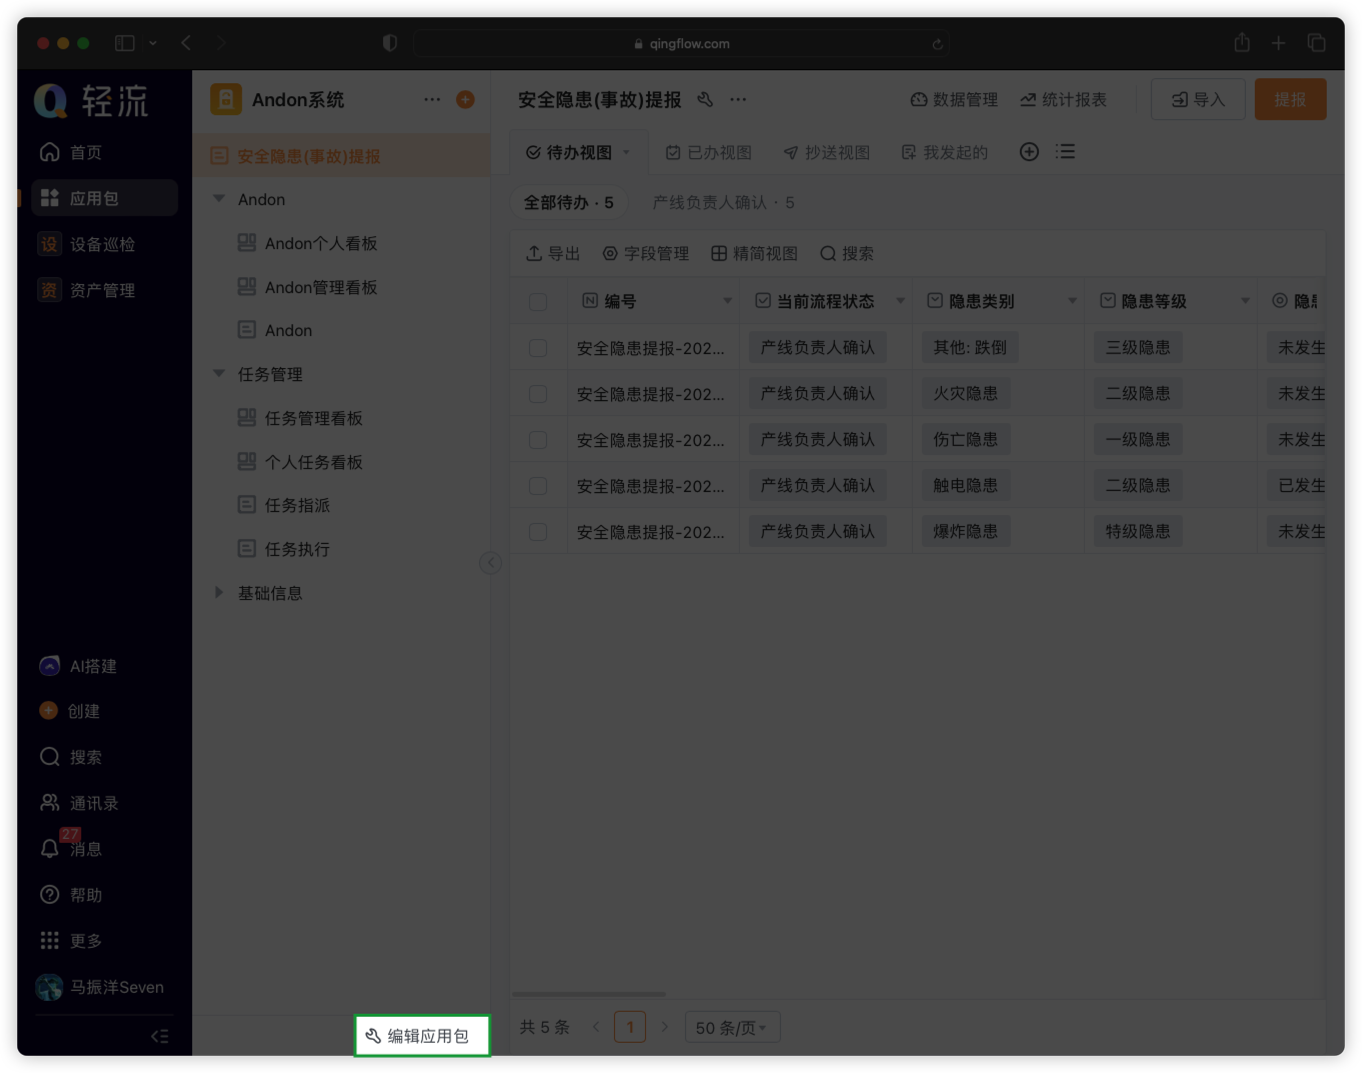Open the 帮助 help menu
Image resolution: width=1362 pixels, height=1073 pixels.
[71, 895]
